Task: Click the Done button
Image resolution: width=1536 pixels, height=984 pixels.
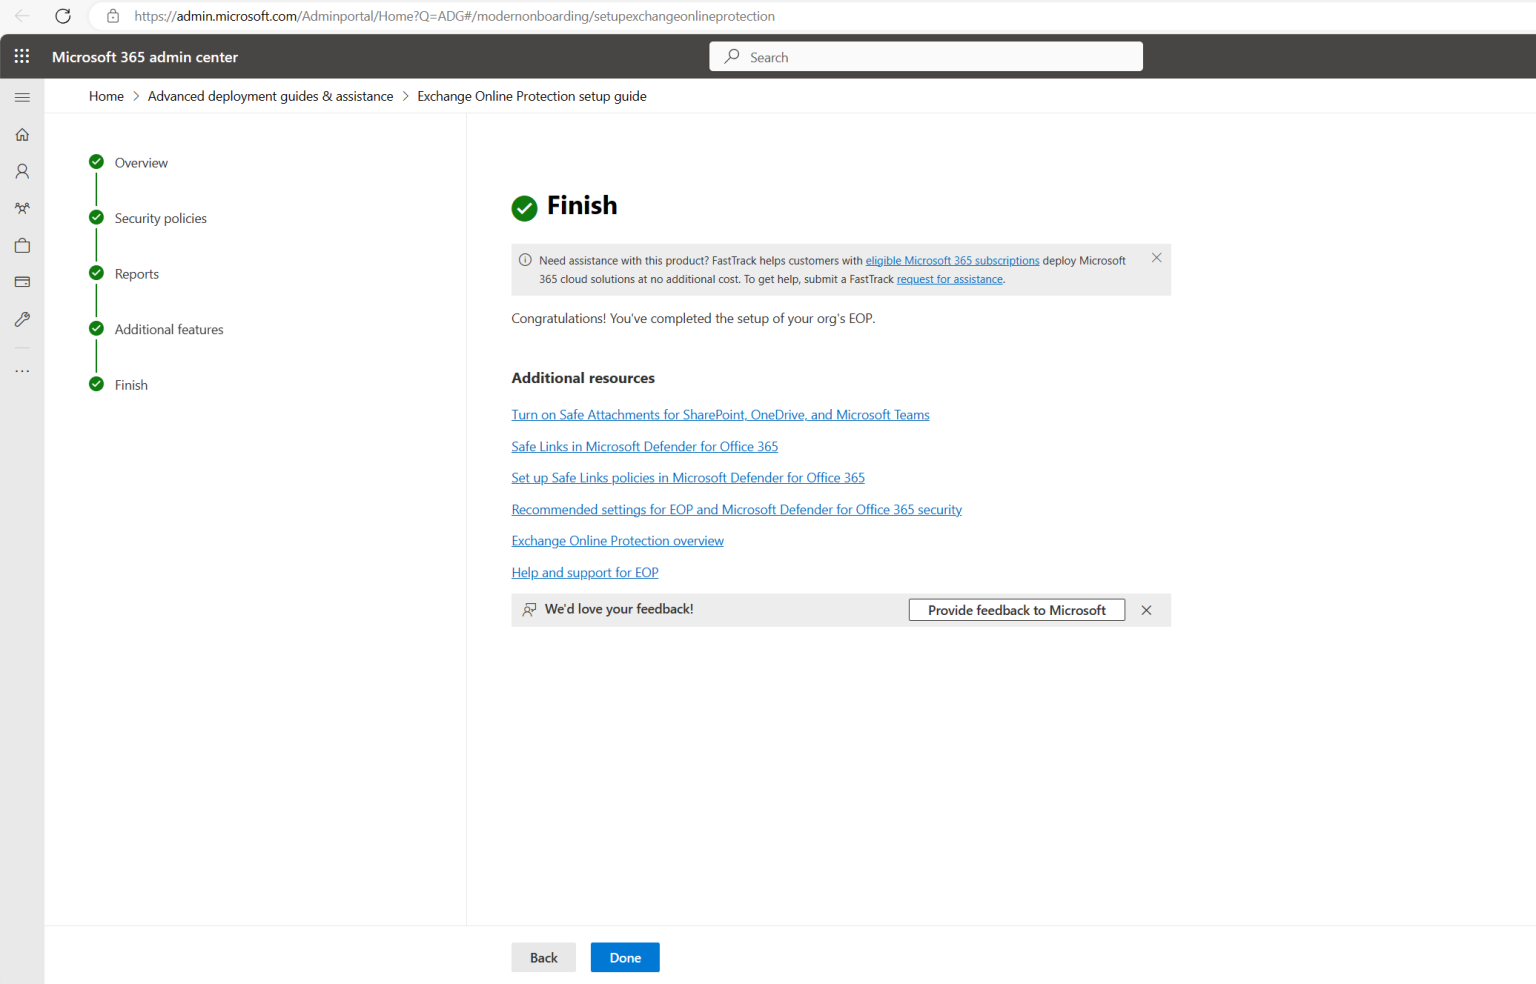Action: coord(624,957)
